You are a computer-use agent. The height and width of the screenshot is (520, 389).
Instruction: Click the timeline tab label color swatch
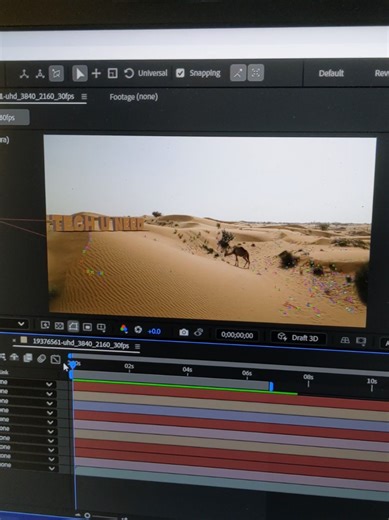[24, 340]
